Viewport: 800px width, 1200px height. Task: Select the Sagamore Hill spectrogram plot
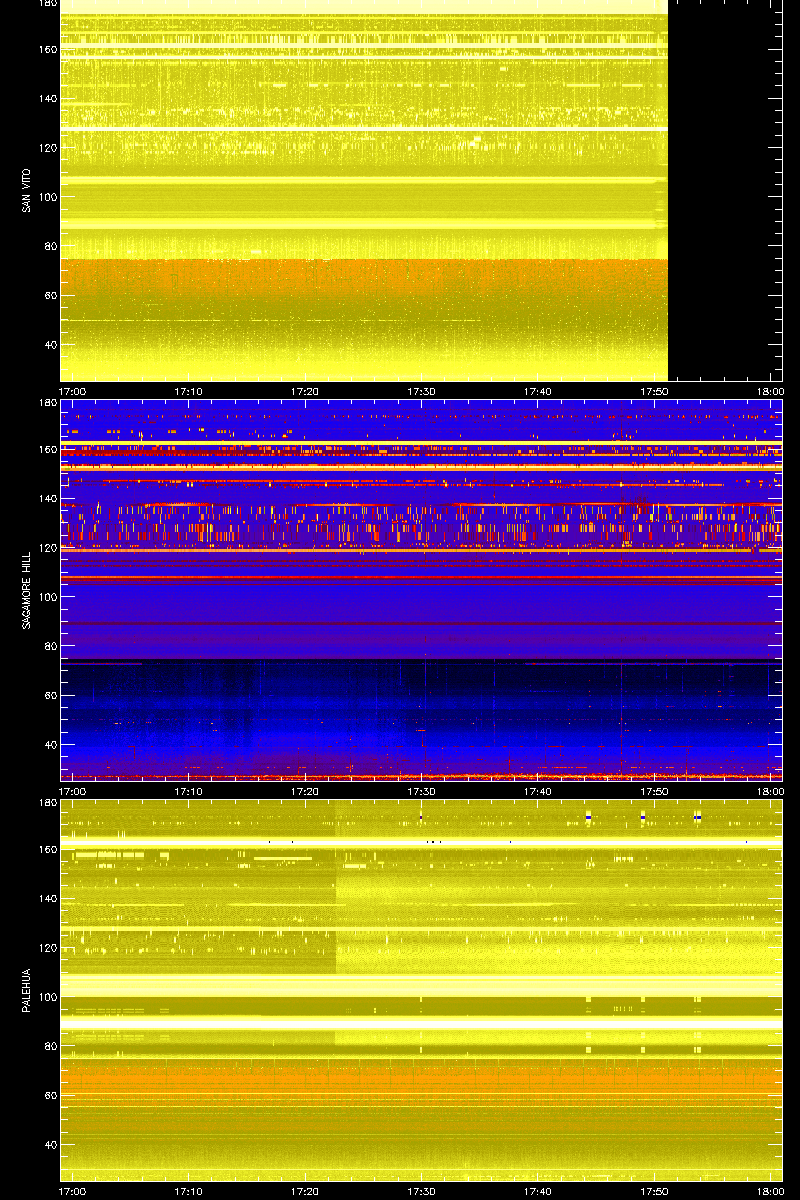[x=421, y=590]
